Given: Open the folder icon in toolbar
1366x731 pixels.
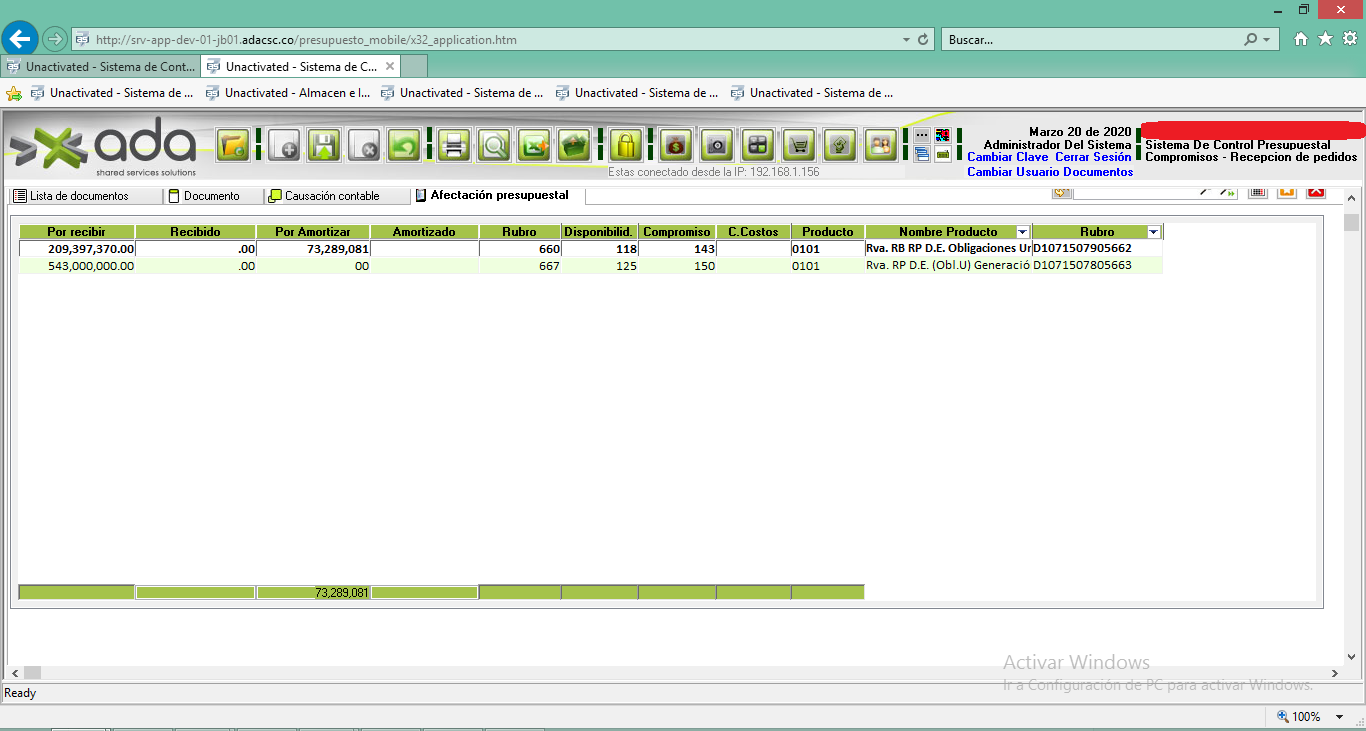Looking at the screenshot, I should coord(233,146).
